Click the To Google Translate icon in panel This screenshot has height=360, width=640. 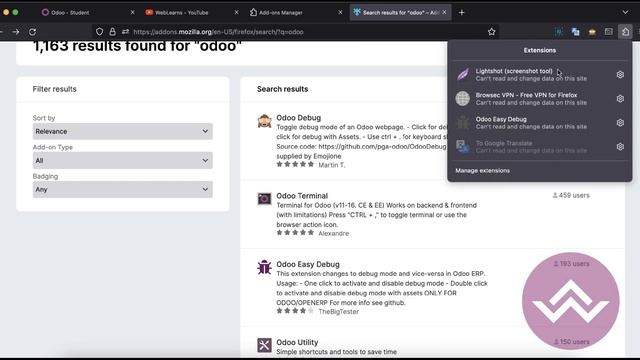click(x=463, y=147)
